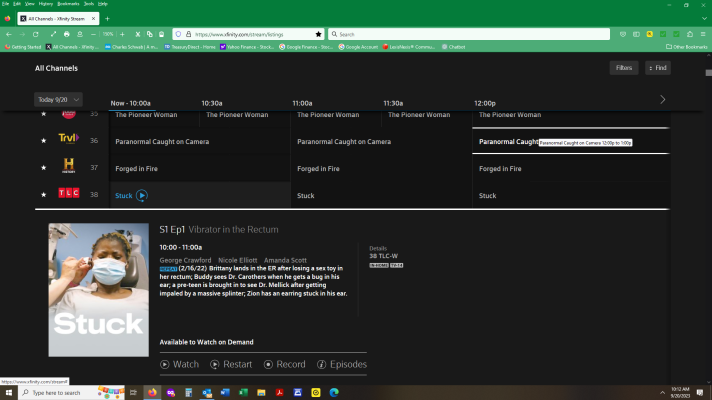Open the View menu
Viewport: 712px width, 400px height.
tap(30, 4)
